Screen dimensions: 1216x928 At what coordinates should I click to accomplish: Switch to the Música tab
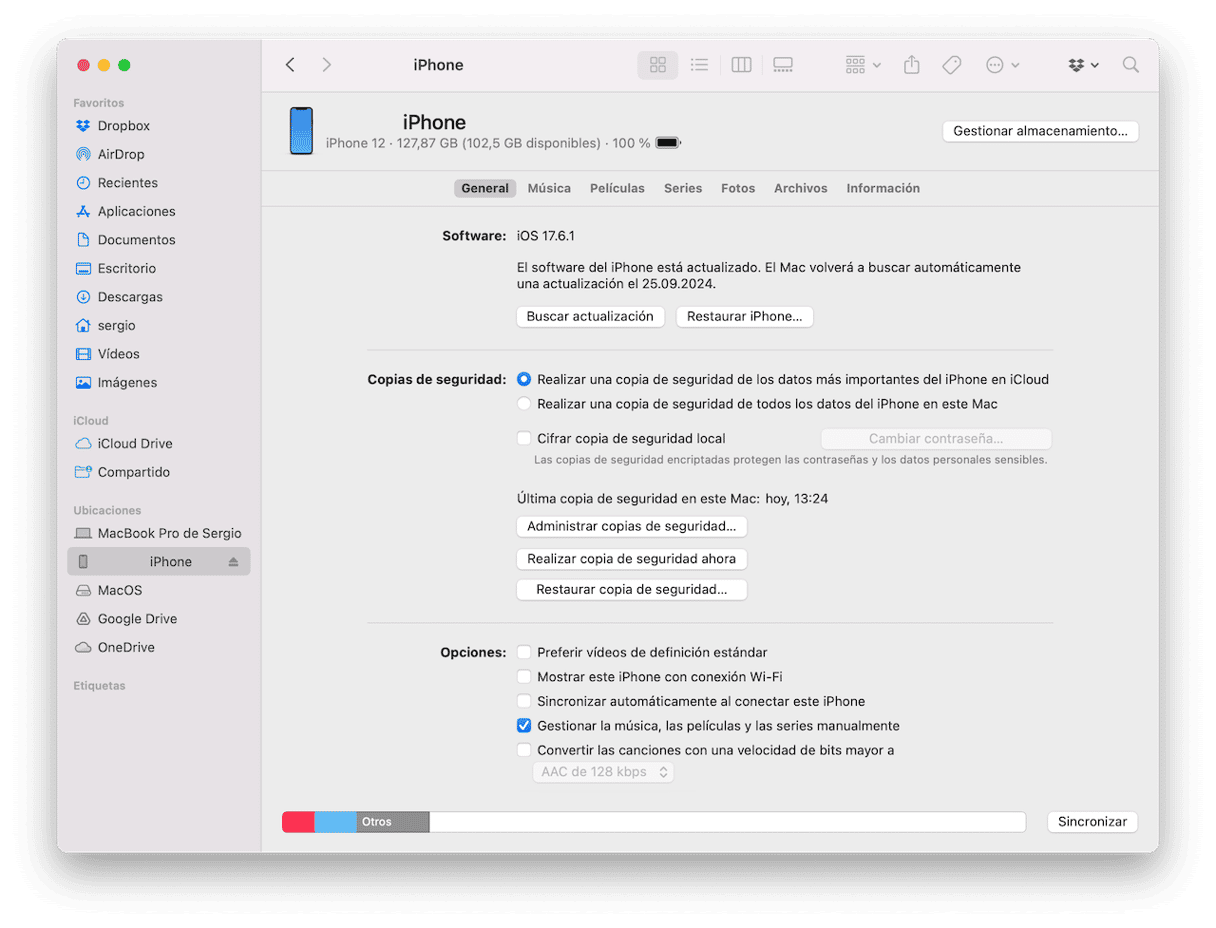[x=549, y=188]
